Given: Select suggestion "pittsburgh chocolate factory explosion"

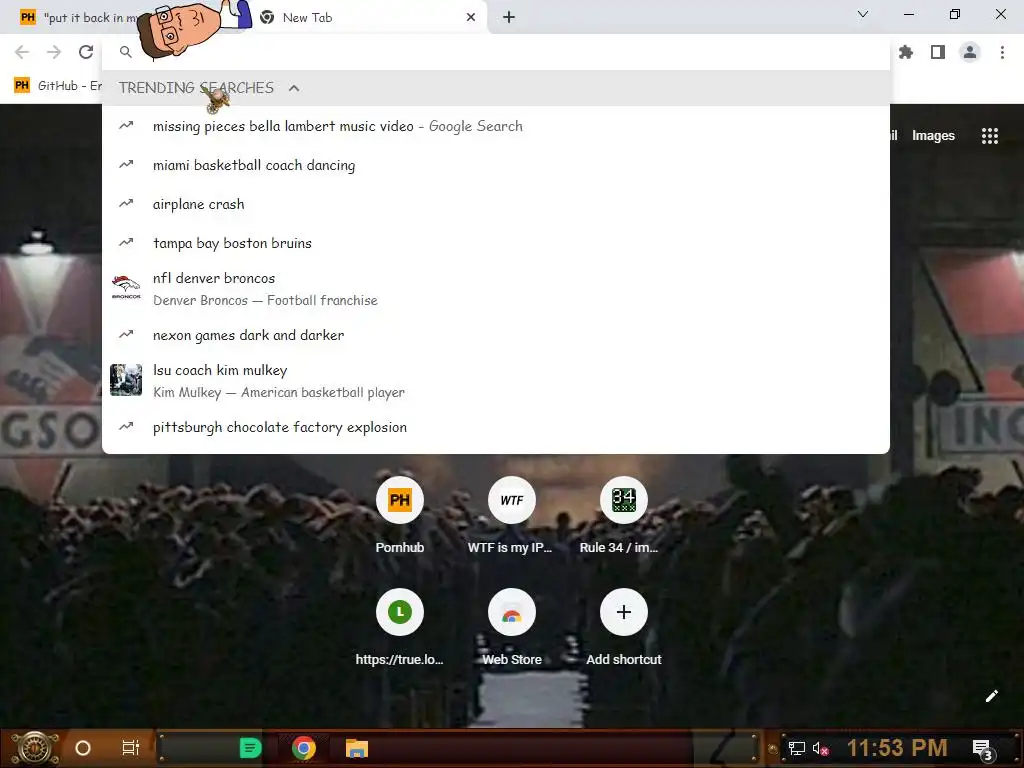Looking at the screenshot, I should coord(496,427).
